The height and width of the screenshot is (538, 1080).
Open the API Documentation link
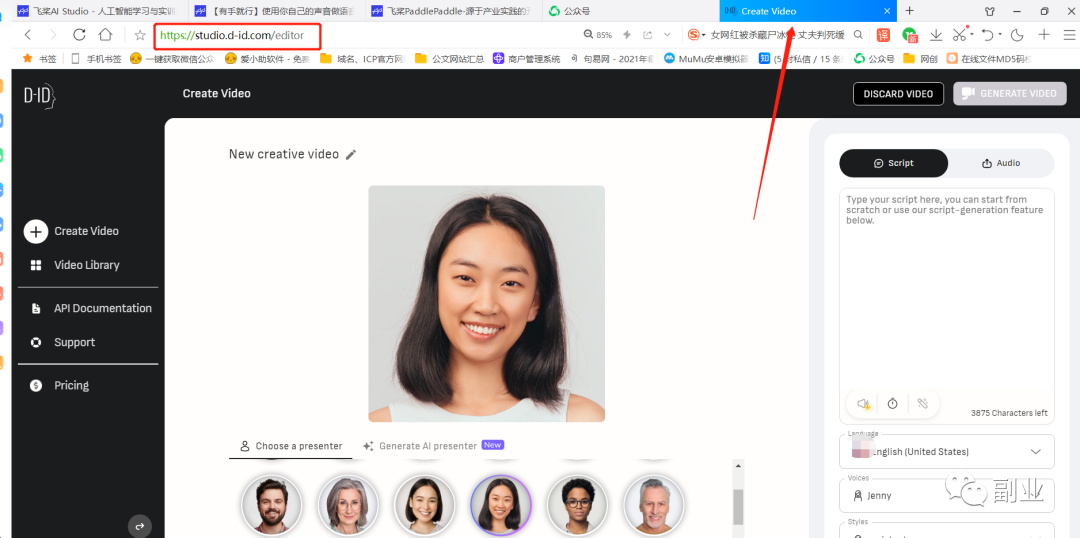tap(102, 309)
